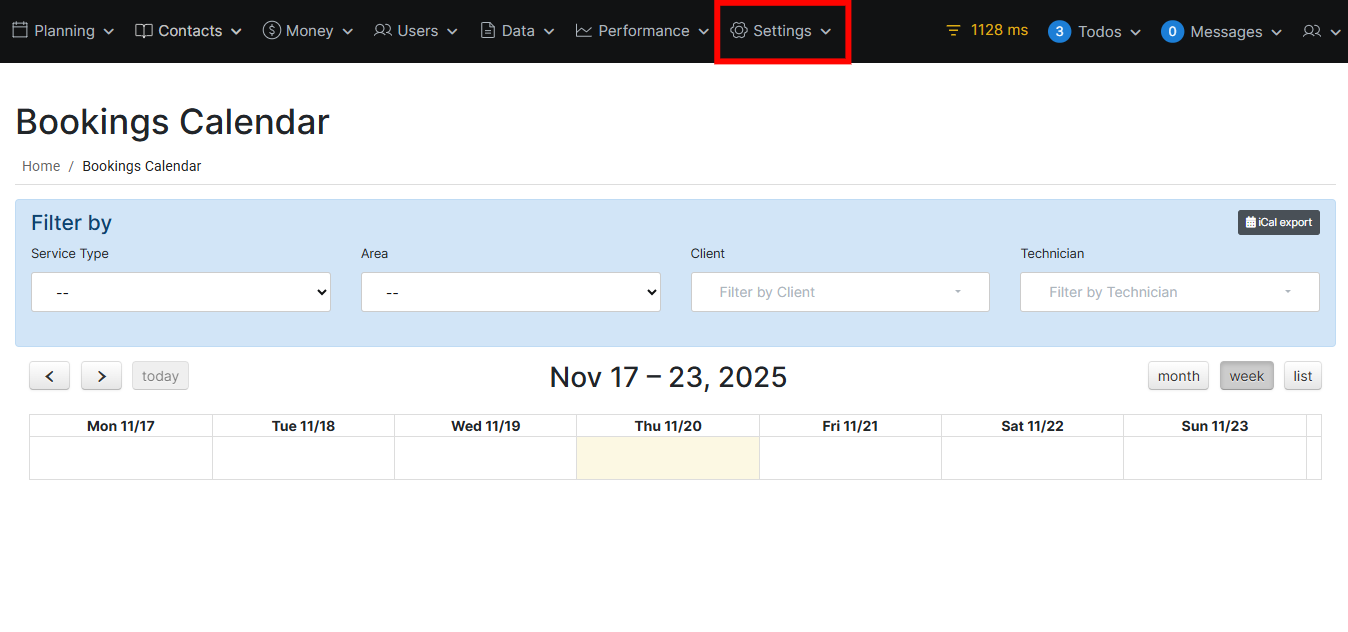Click the Performance chart icon
The width and height of the screenshot is (1348, 632).
(584, 31)
